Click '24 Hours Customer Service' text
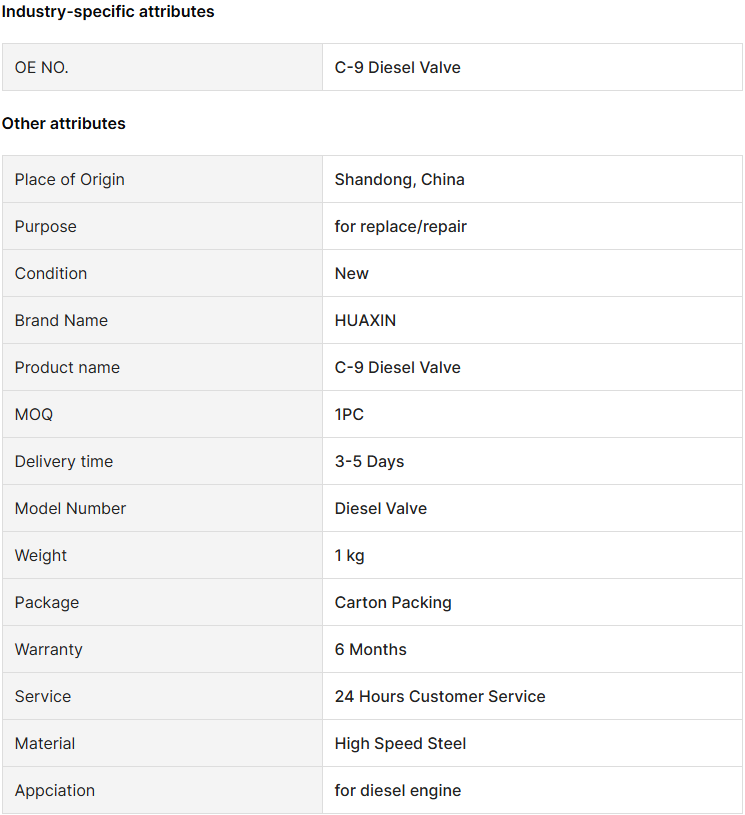 (440, 696)
